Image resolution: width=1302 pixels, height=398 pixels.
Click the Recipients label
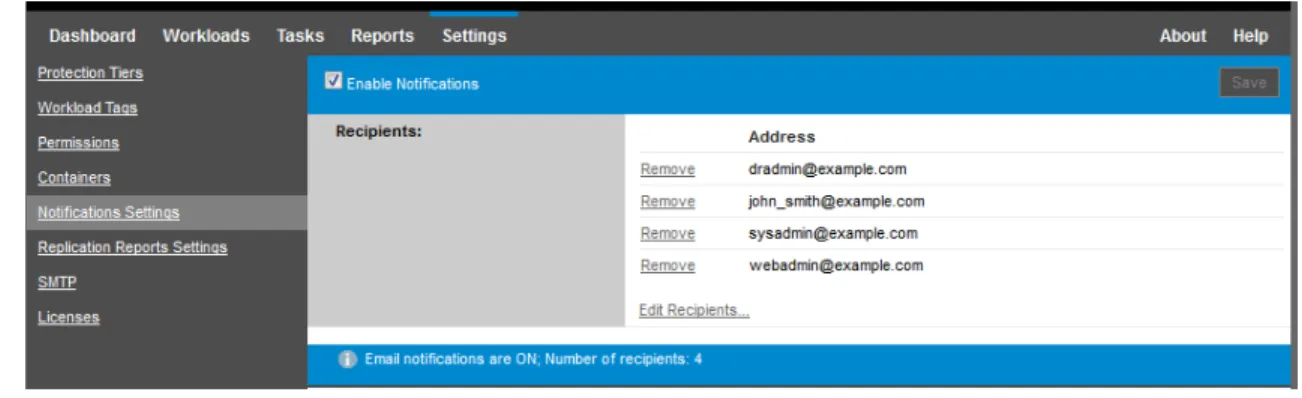pyautogui.click(x=379, y=131)
